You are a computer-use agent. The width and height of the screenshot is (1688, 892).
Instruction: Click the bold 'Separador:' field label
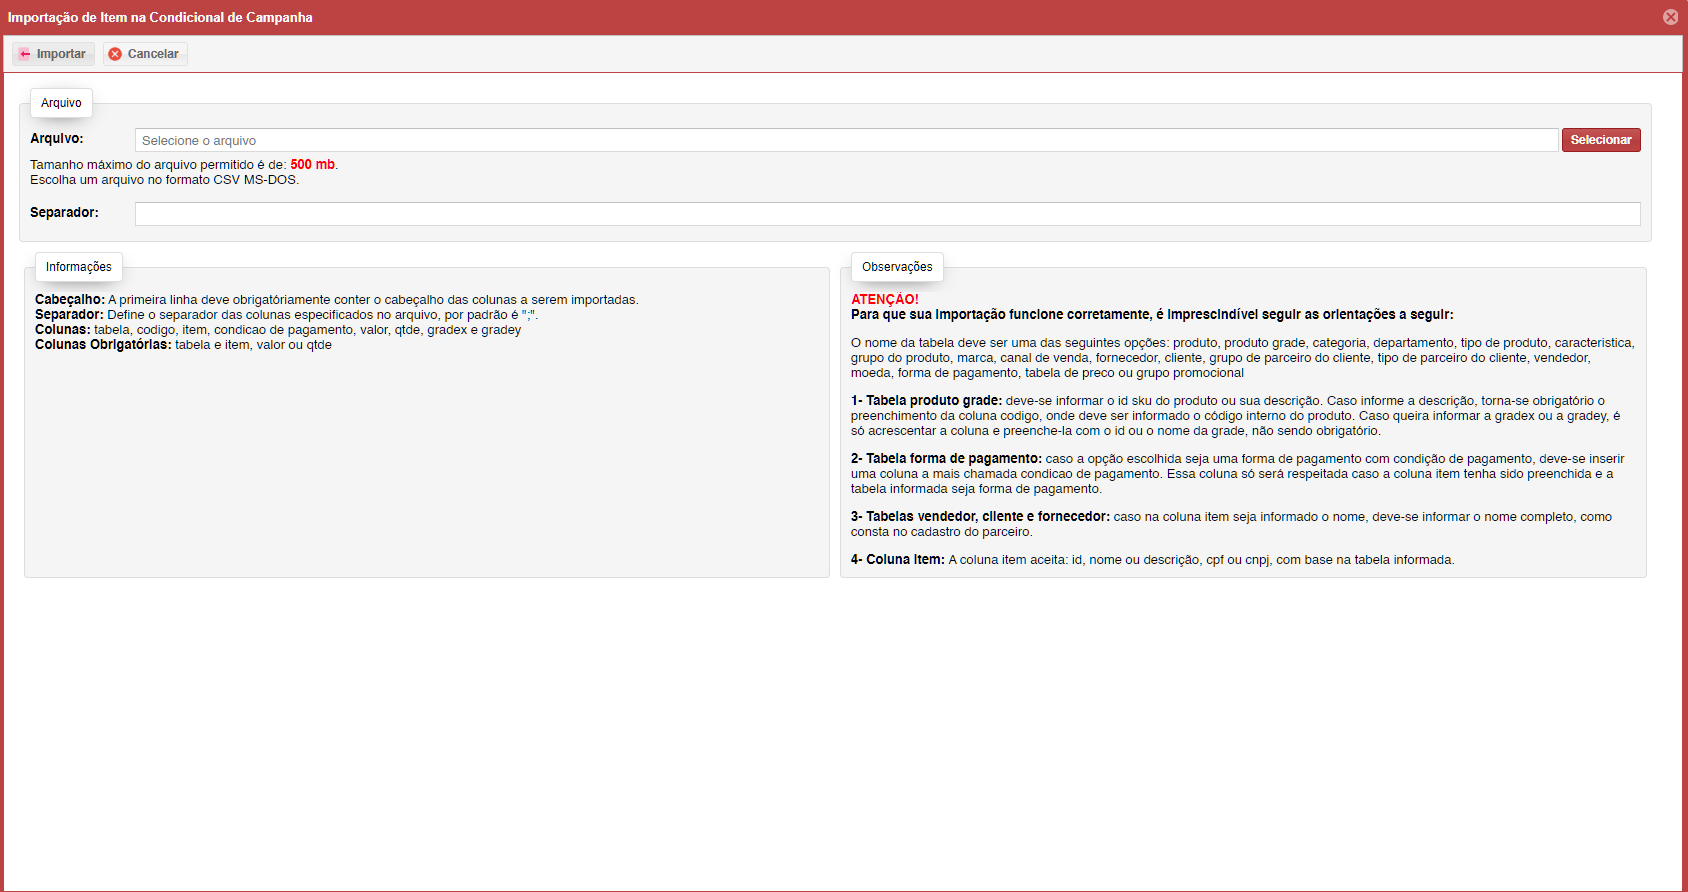coord(64,213)
